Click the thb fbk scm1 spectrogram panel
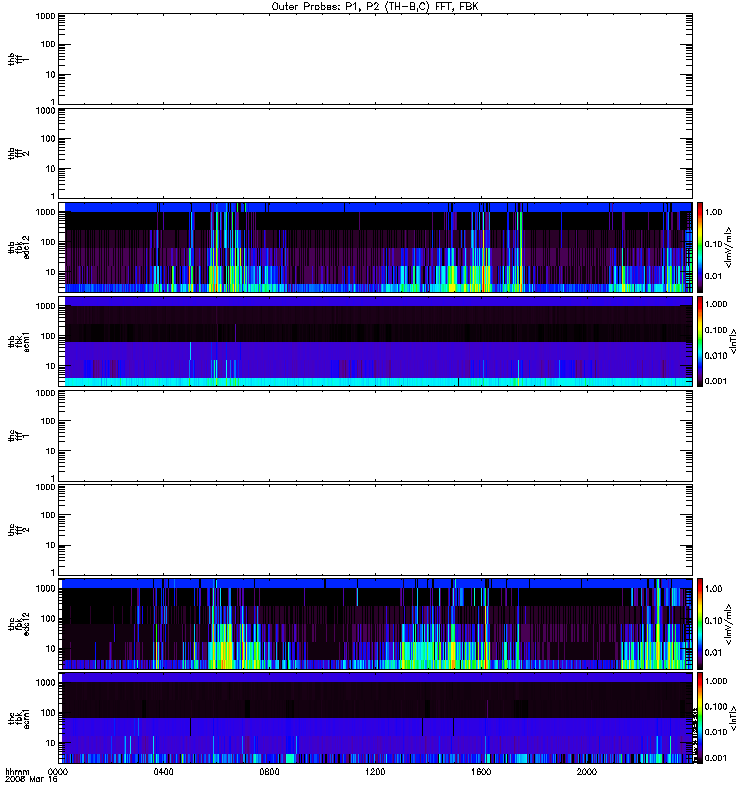The image size is (750, 800). [x=376, y=341]
